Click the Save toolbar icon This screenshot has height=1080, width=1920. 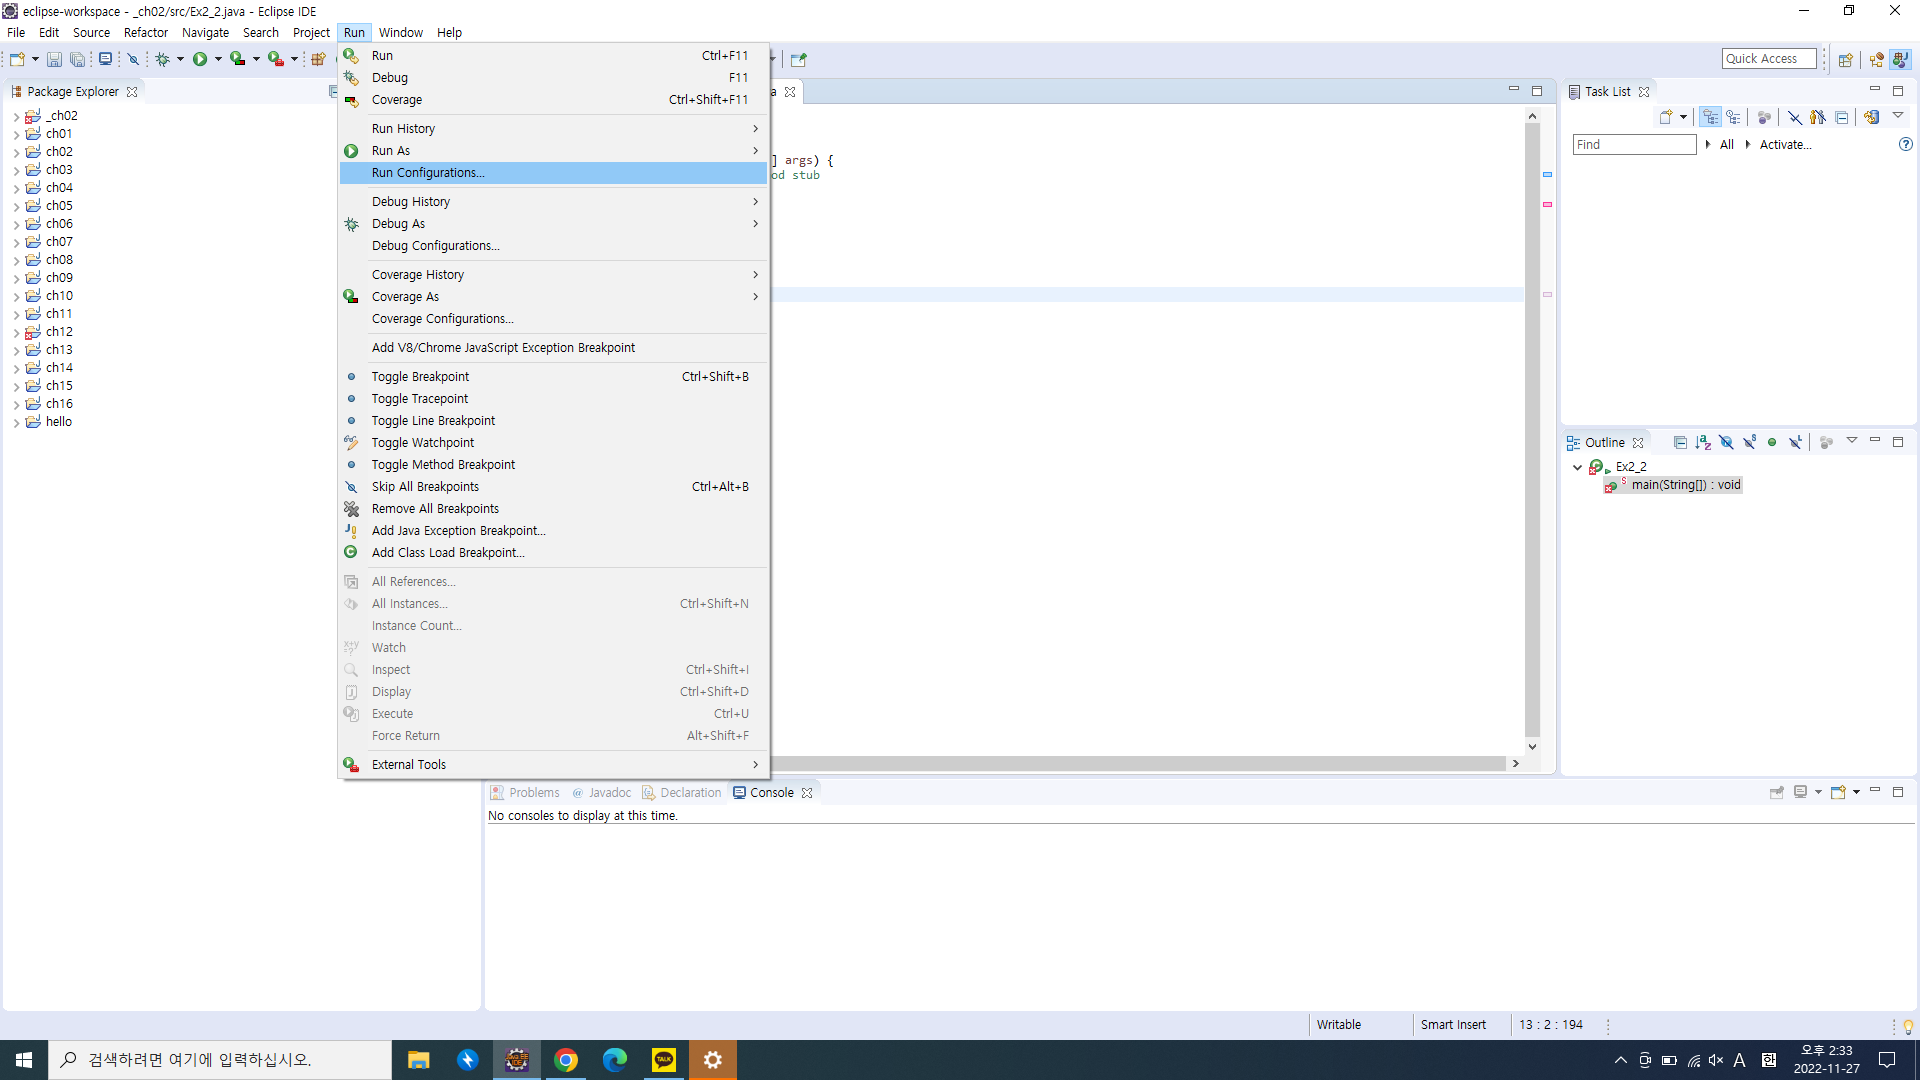[54, 60]
